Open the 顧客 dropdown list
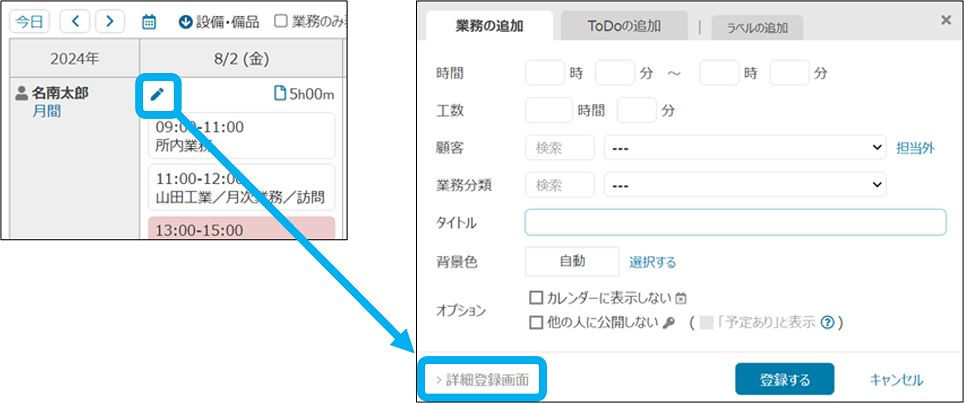 [744, 148]
